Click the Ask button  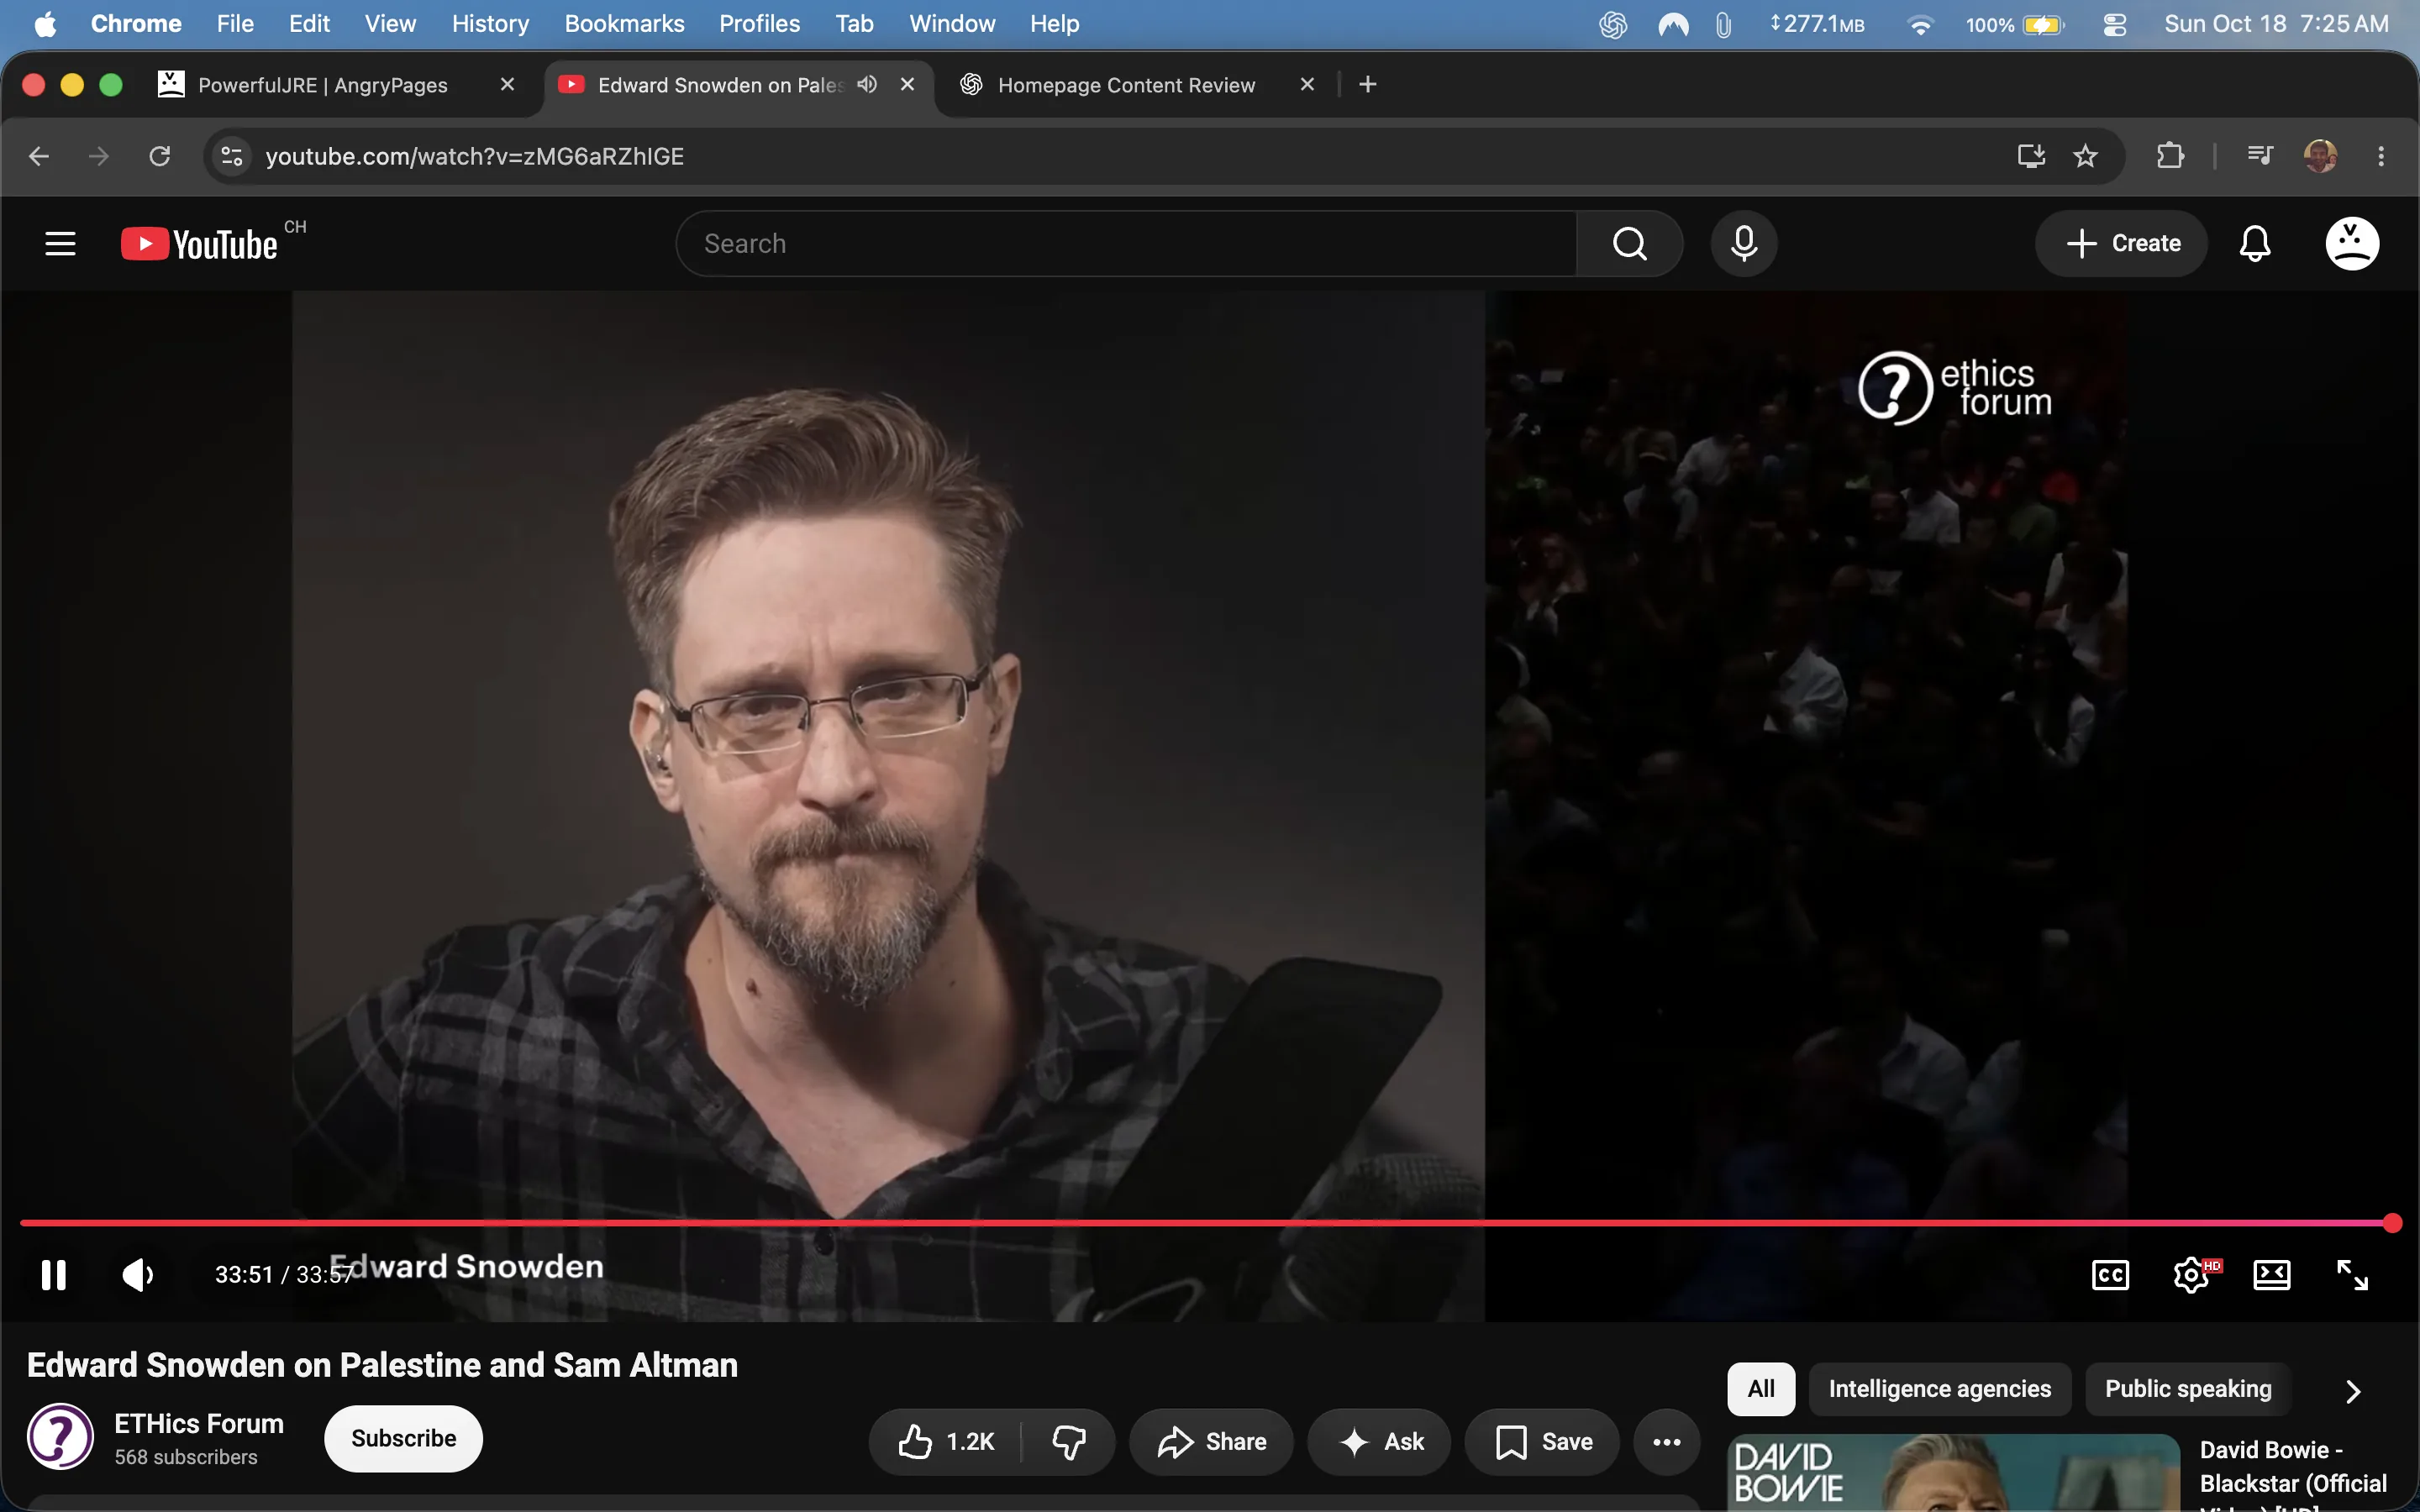1379,1441
